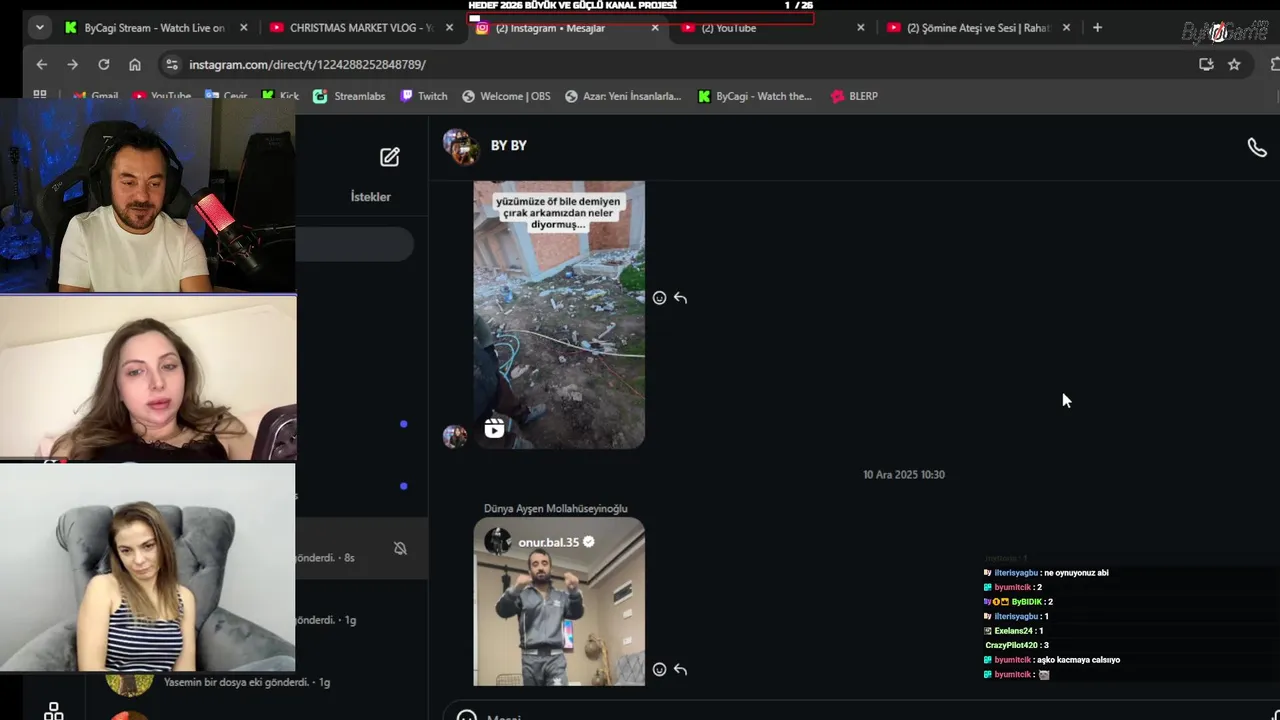Open the conversation showing "gönderdi. · 8s"
The width and height of the screenshot is (1280, 720).
click(362, 548)
